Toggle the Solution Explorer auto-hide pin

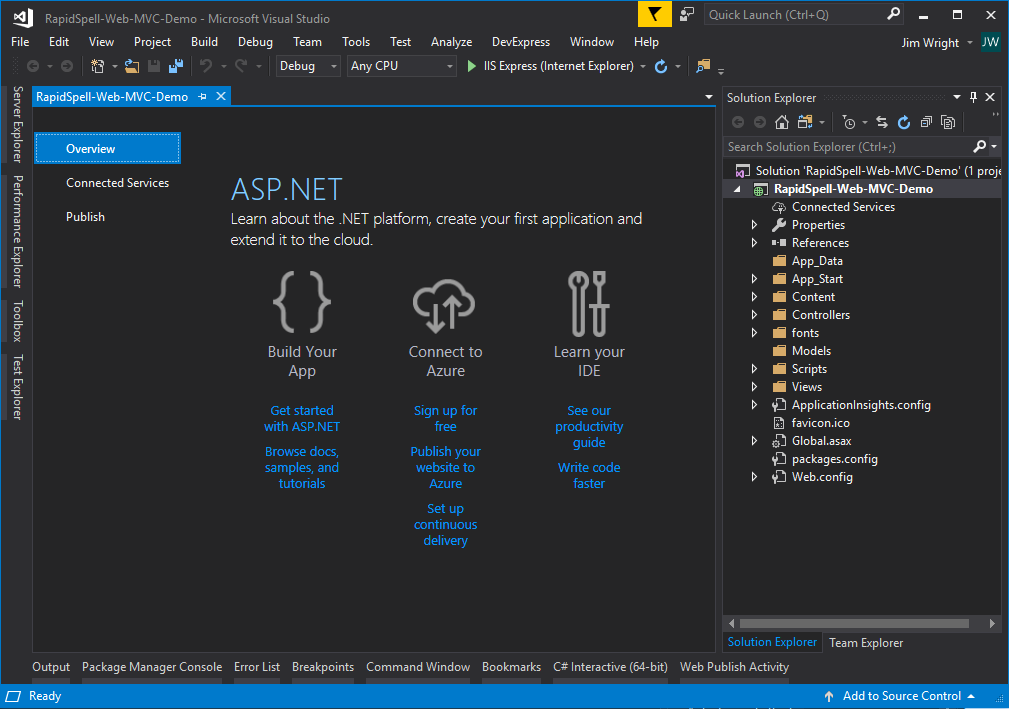tap(973, 97)
